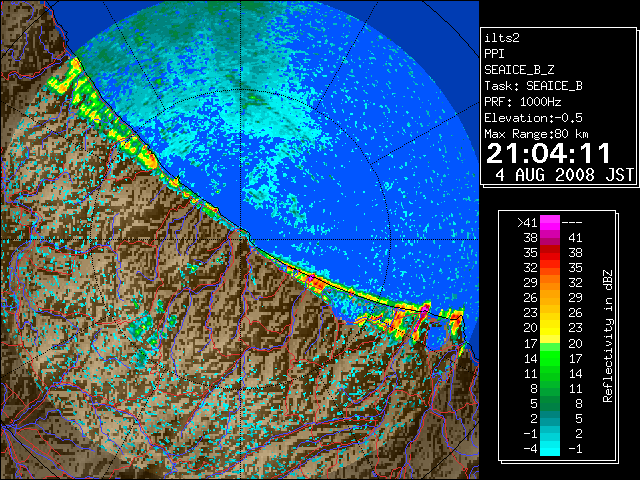The height and width of the screenshot is (480, 640).
Task: Click the radar center at range rings crossing
Action: pyautogui.click(x=241, y=240)
